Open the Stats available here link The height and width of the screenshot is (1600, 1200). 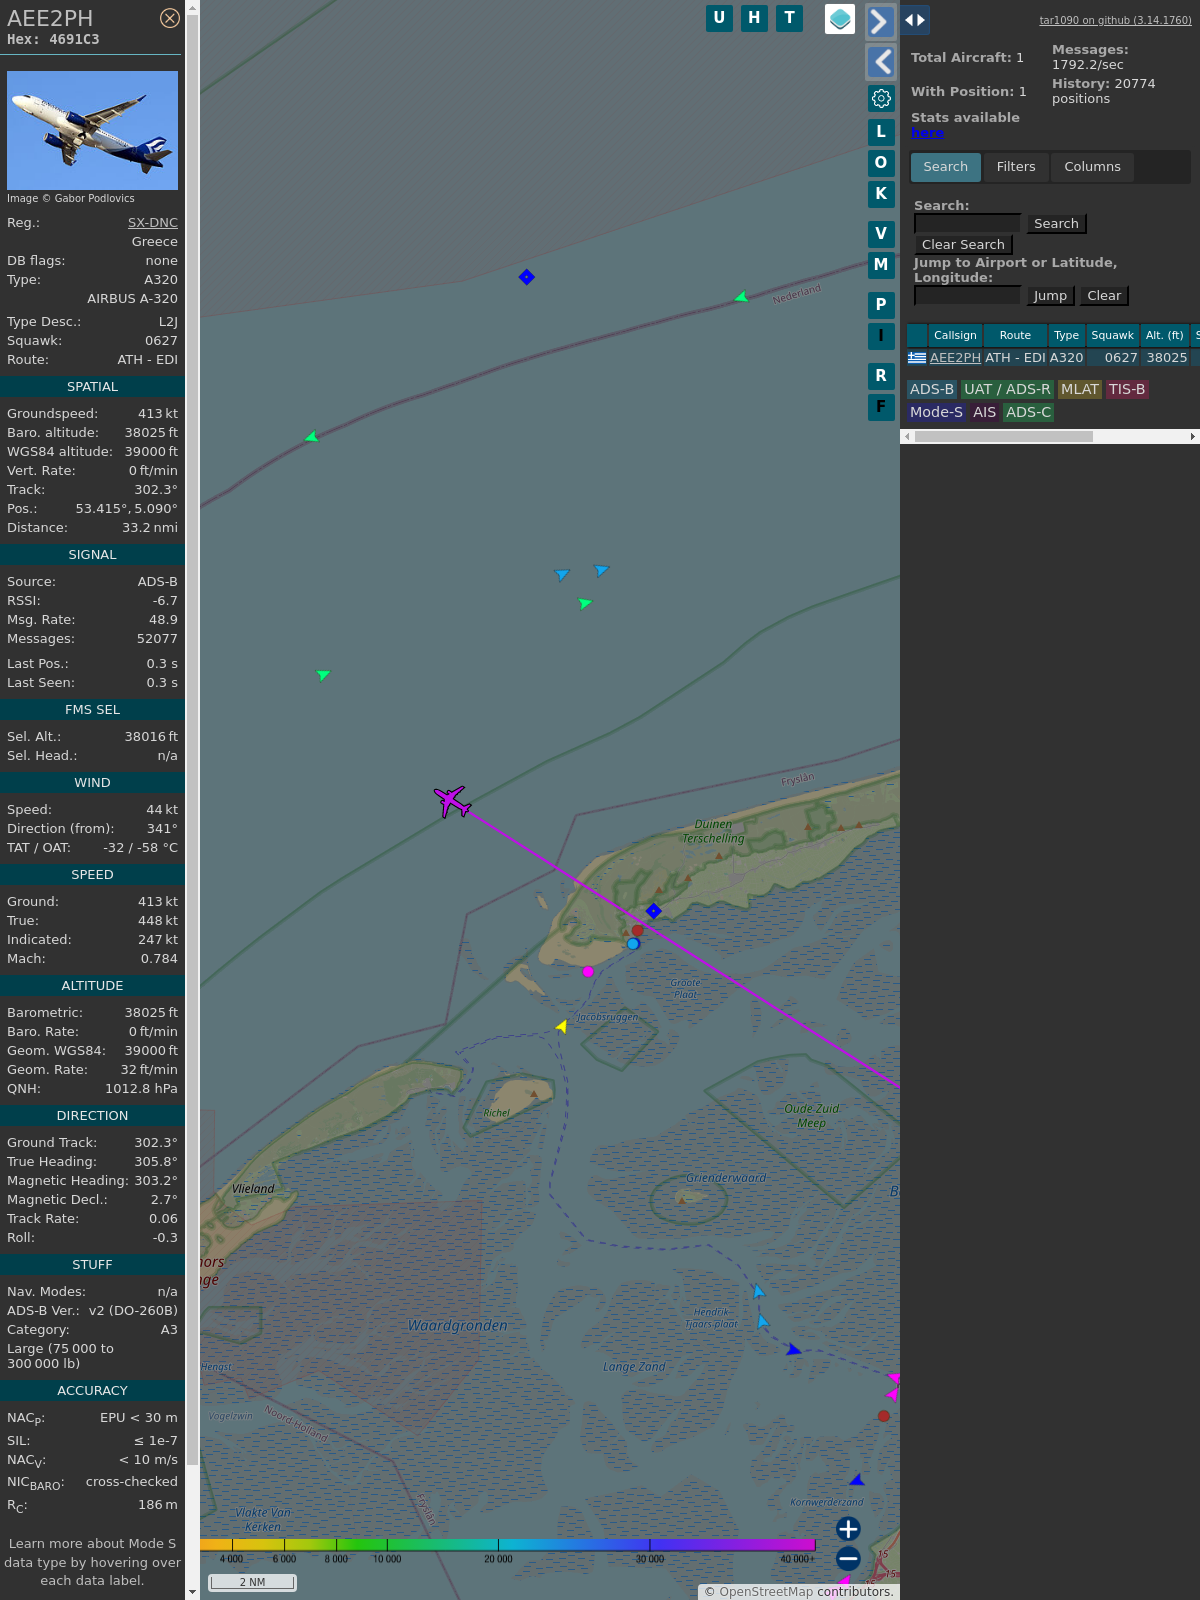pyautogui.click(x=927, y=133)
